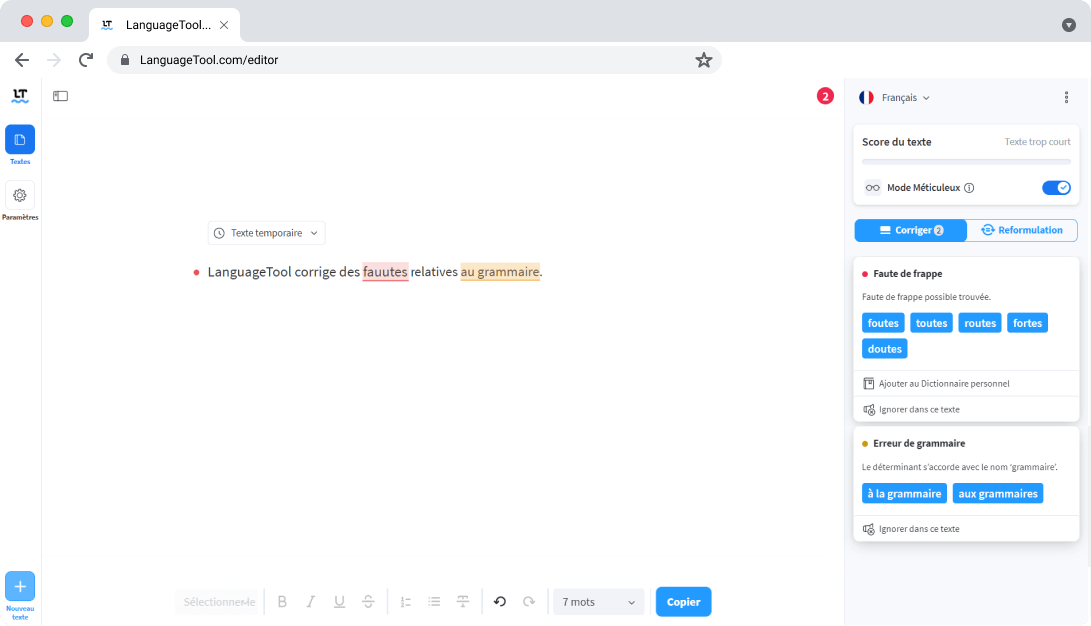
Task: Click the 'Texte trop court' label
Action: [x=1037, y=142]
